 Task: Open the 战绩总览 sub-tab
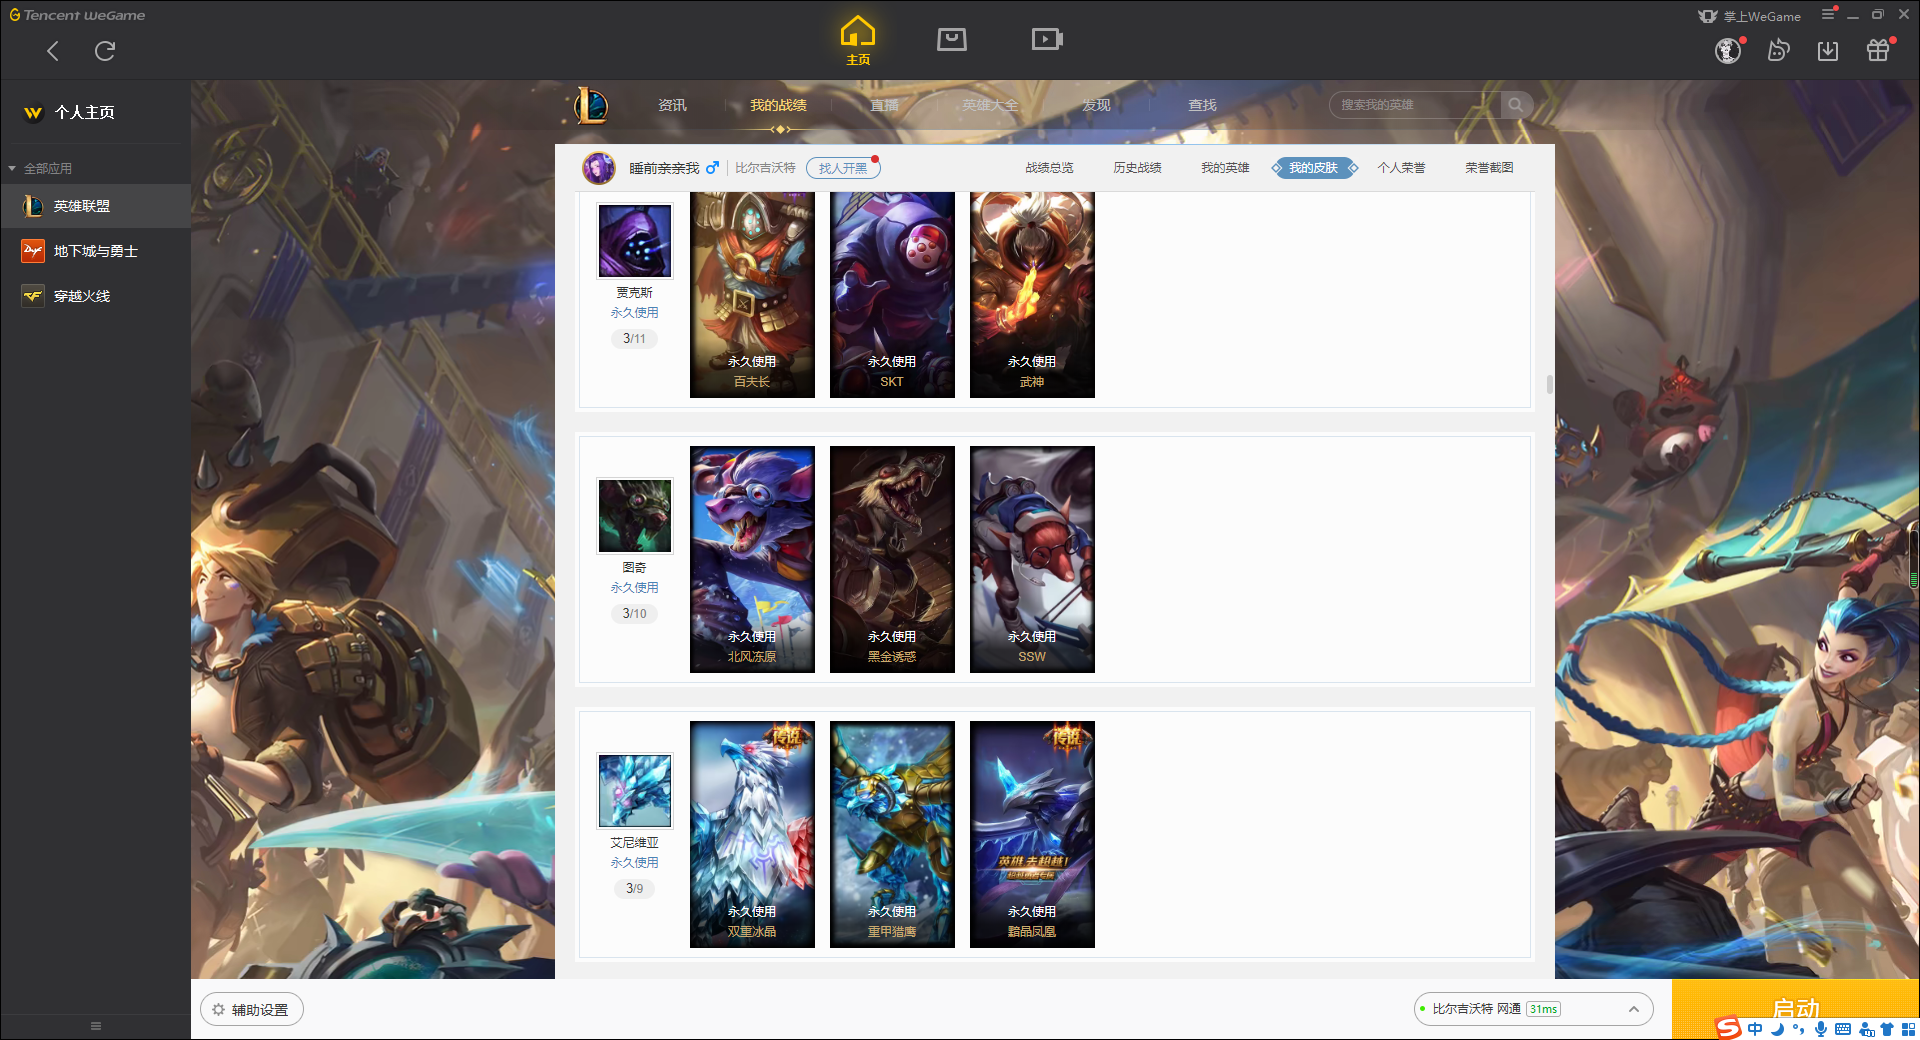click(1049, 168)
